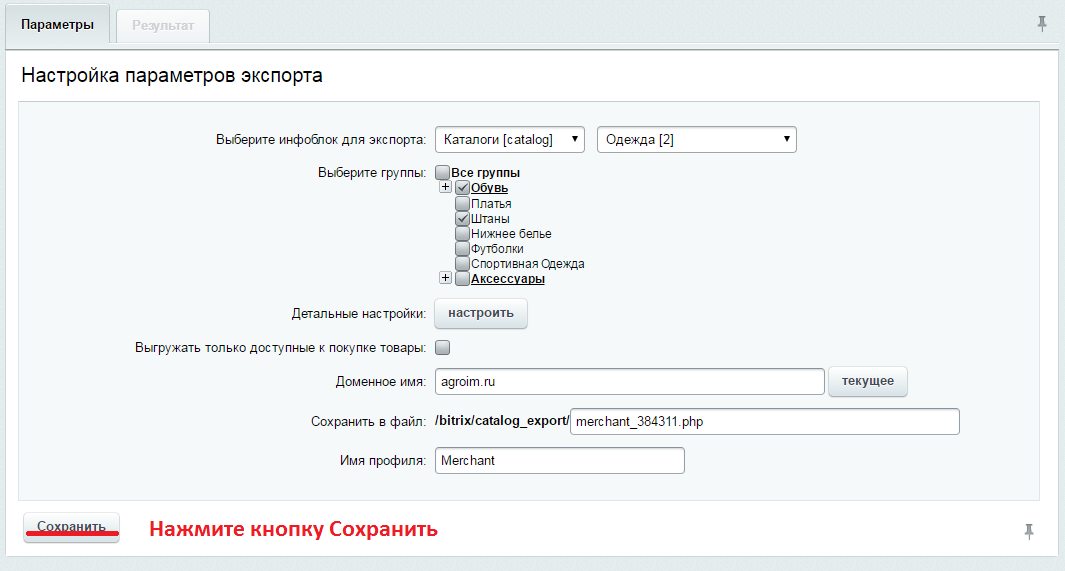Select the Параметры tab
Image resolution: width=1065 pixels, height=571 pixels.
pos(58,24)
